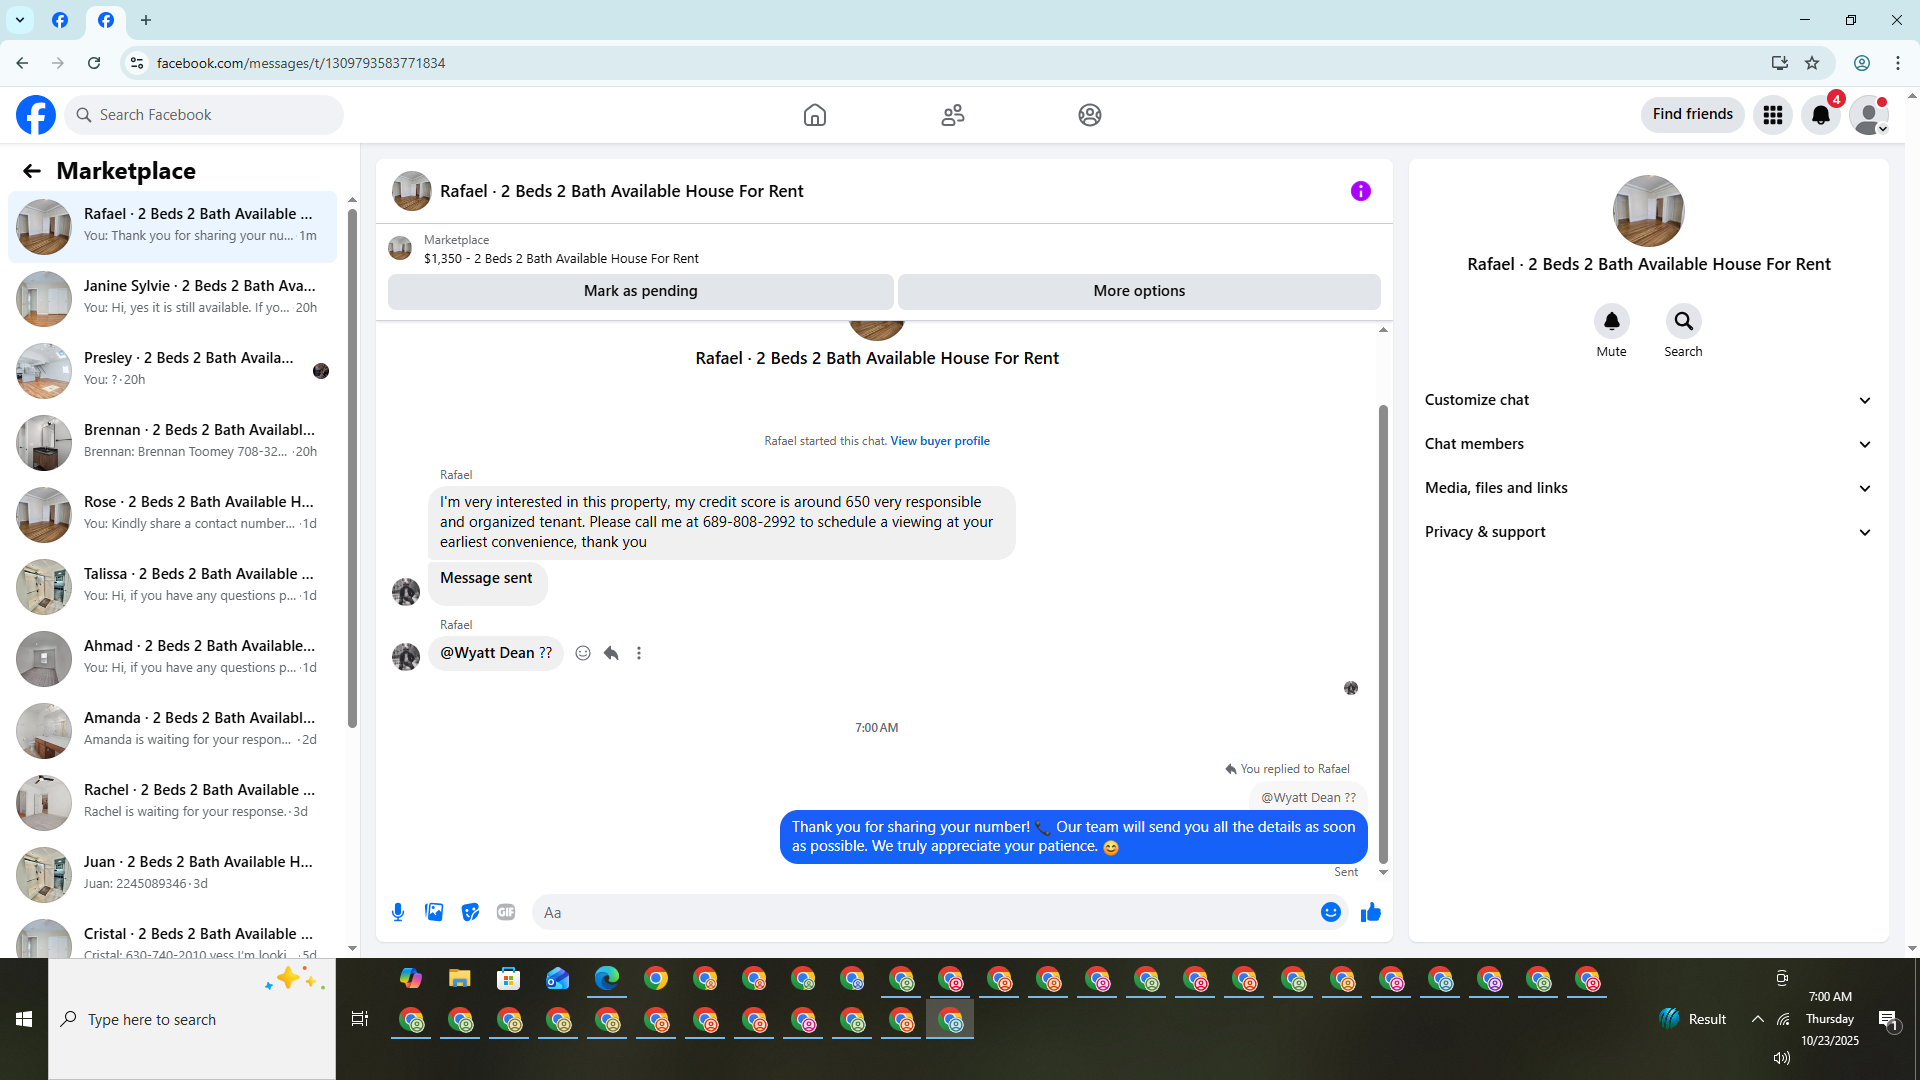Image resolution: width=1920 pixels, height=1080 pixels.
Task: Open the GIF picker
Action: pyautogui.click(x=506, y=912)
